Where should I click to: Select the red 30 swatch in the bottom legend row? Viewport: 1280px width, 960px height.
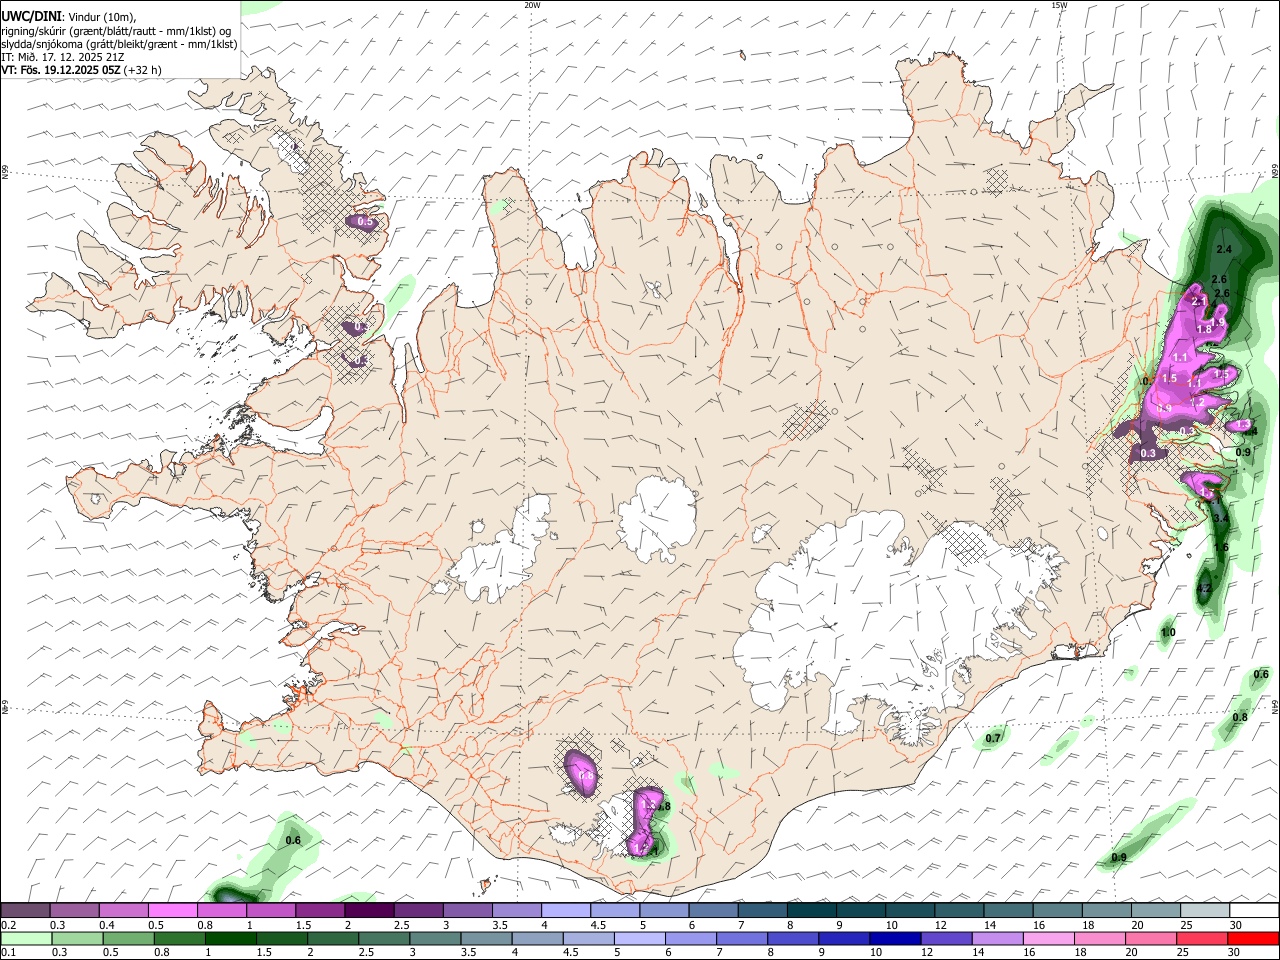pos(1253,938)
